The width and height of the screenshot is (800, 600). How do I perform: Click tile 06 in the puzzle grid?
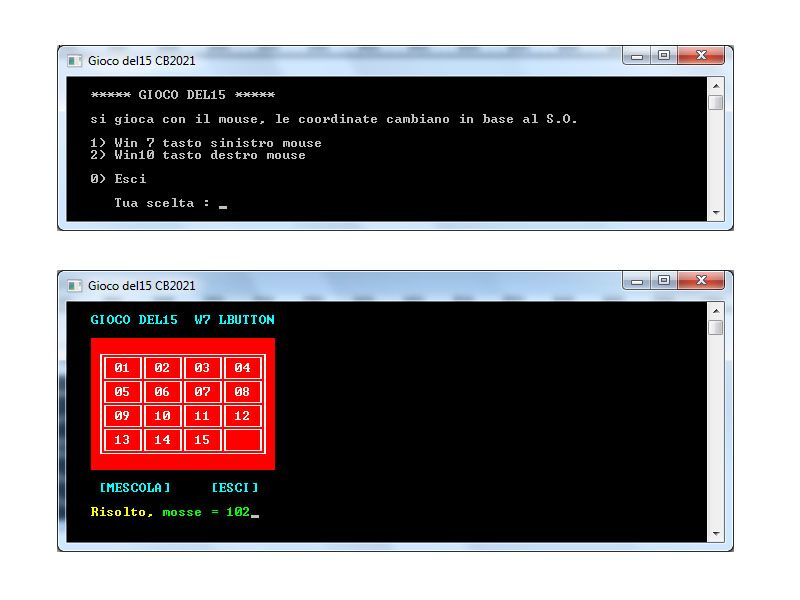tap(162, 392)
